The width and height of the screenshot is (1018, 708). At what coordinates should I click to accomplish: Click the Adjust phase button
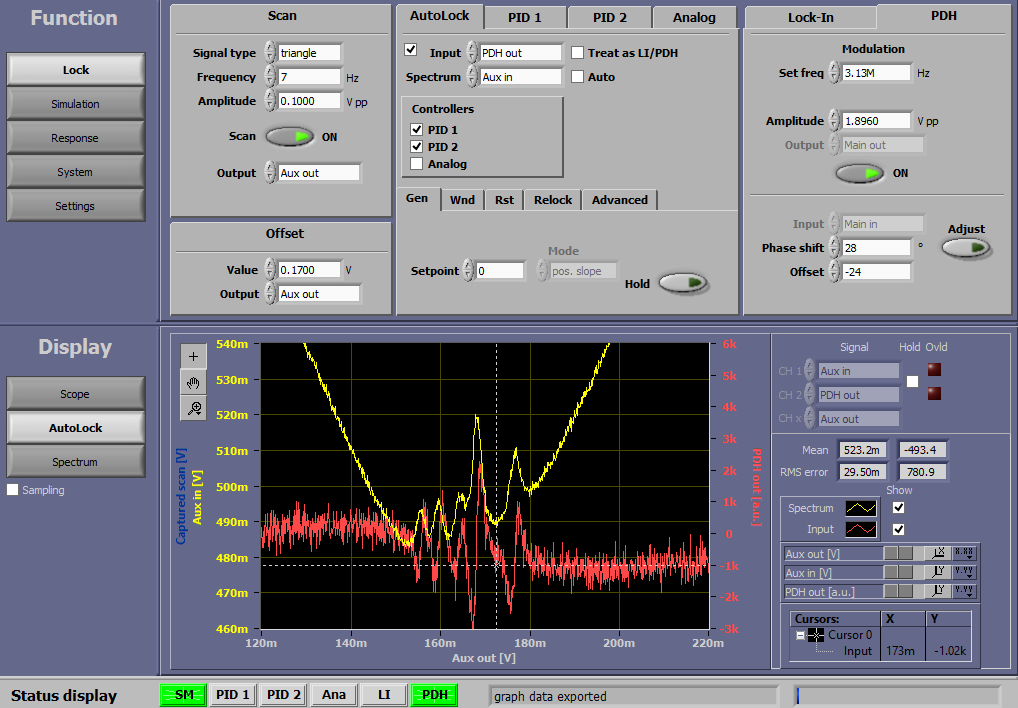(x=966, y=248)
